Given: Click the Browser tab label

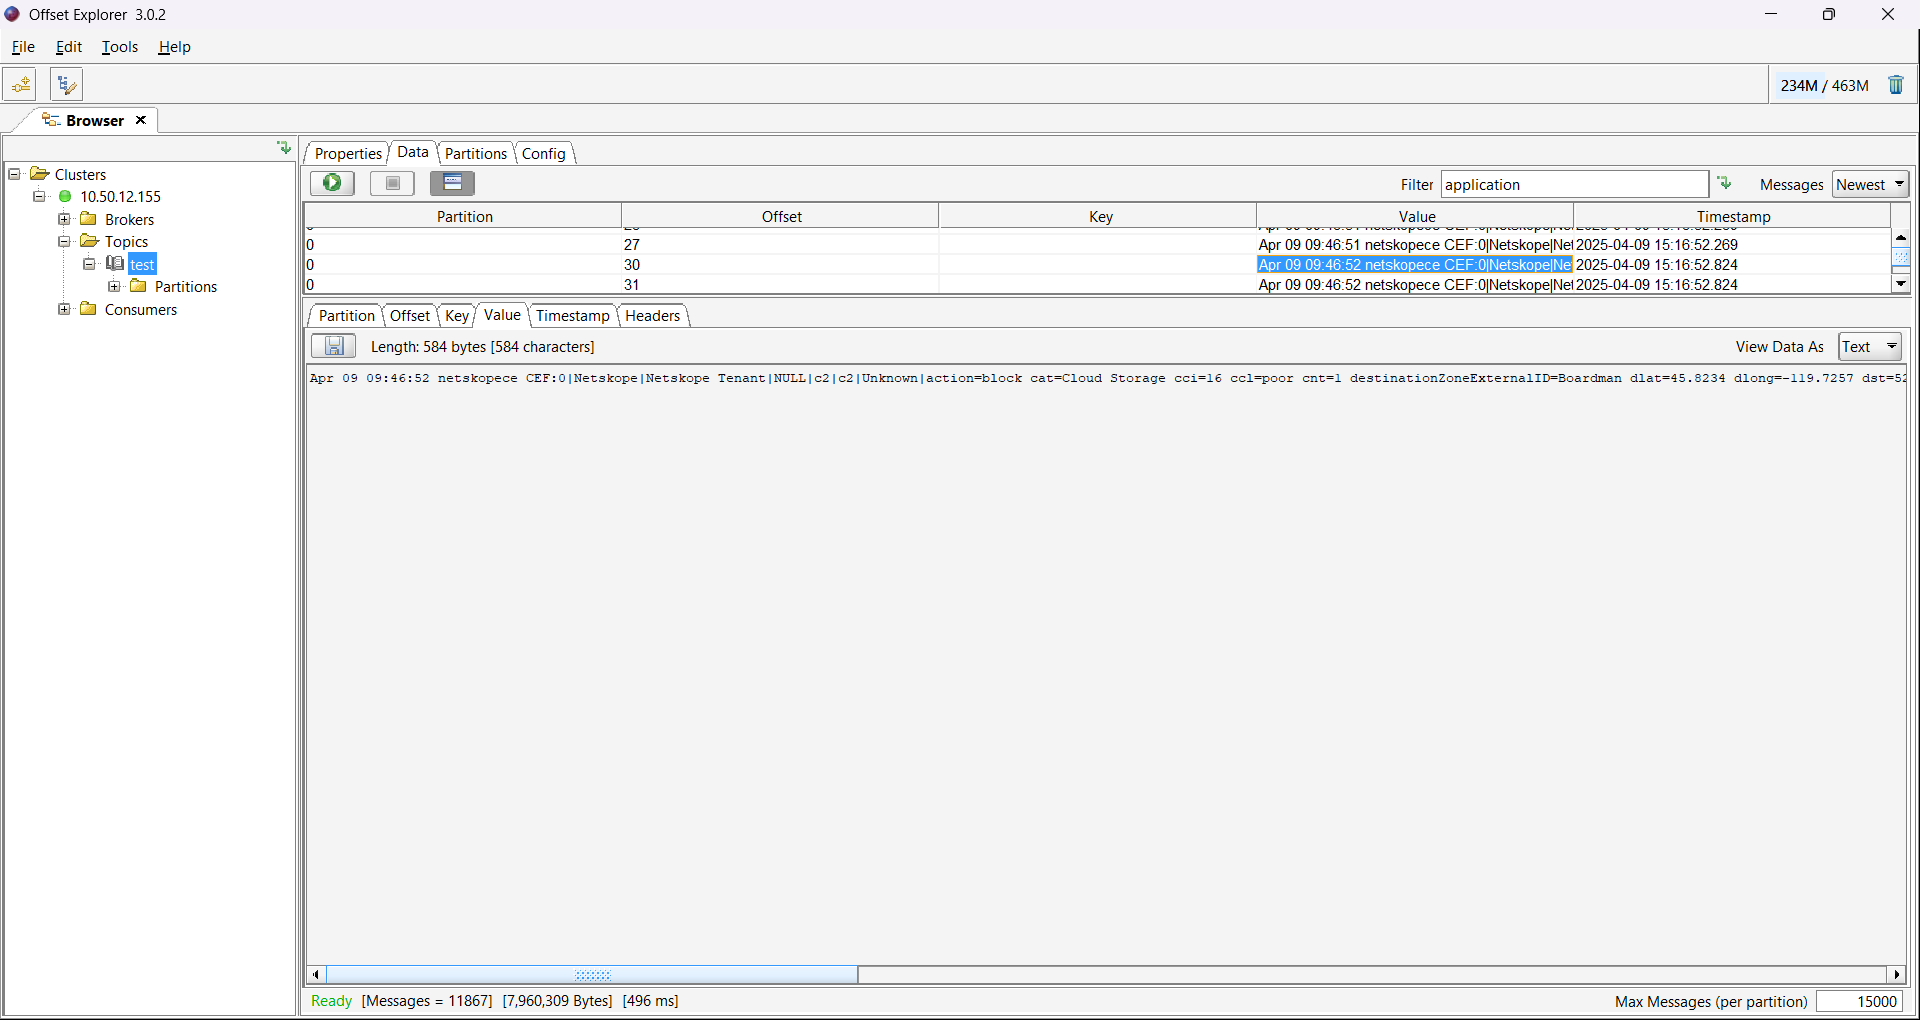Looking at the screenshot, I should click(x=95, y=120).
